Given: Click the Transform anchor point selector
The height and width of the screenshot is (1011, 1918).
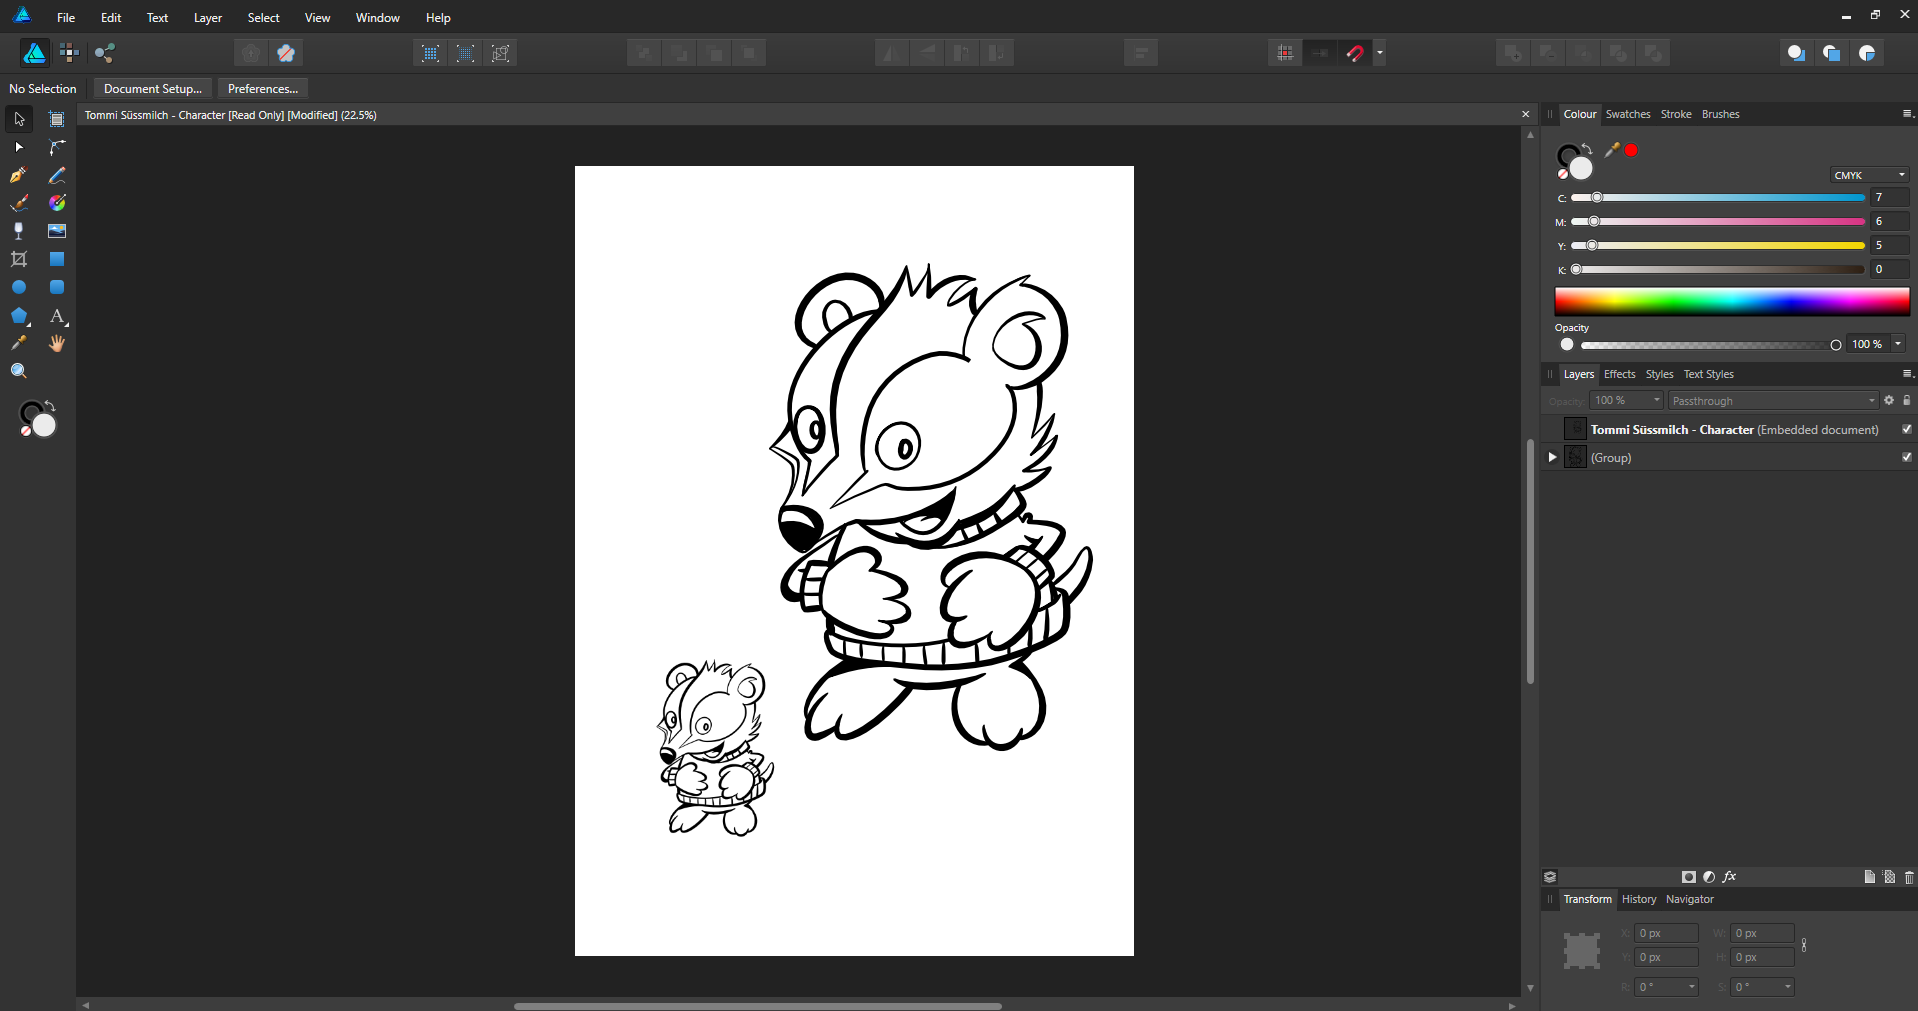Looking at the screenshot, I should point(1582,950).
